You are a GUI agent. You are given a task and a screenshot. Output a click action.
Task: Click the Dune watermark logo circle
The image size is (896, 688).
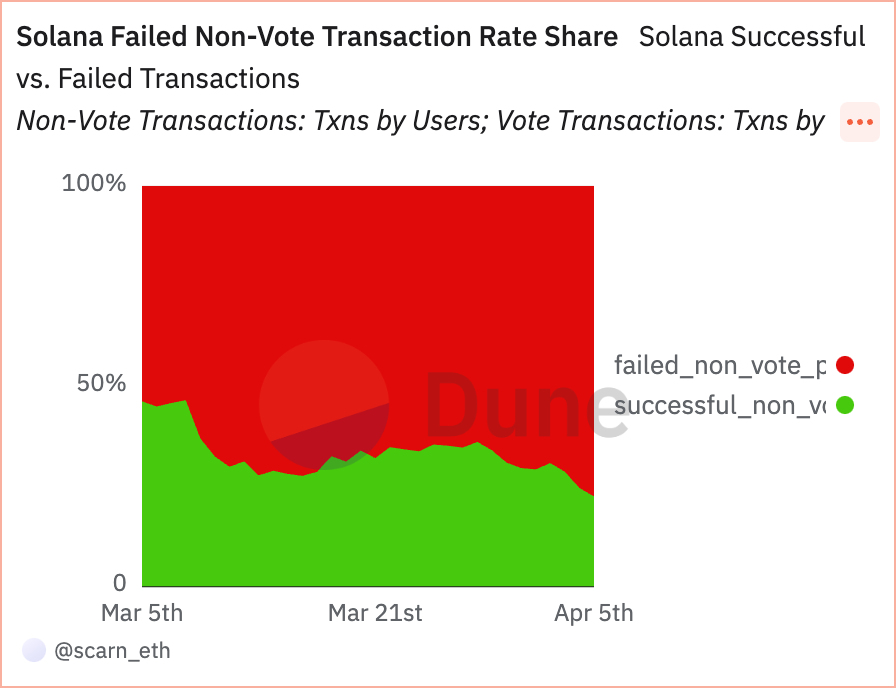coord(324,405)
